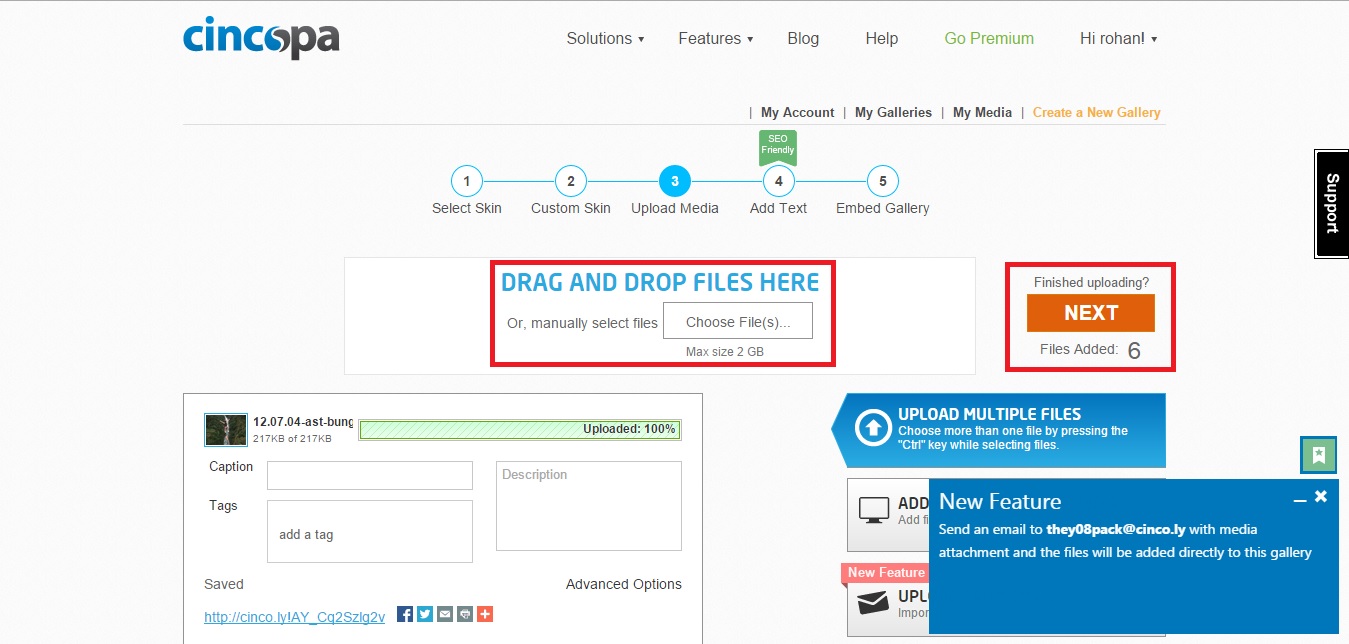This screenshot has height=644, width=1349.
Task: Expand the Hi rohan! account menu
Action: pyautogui.click(x=1119, y=39)
